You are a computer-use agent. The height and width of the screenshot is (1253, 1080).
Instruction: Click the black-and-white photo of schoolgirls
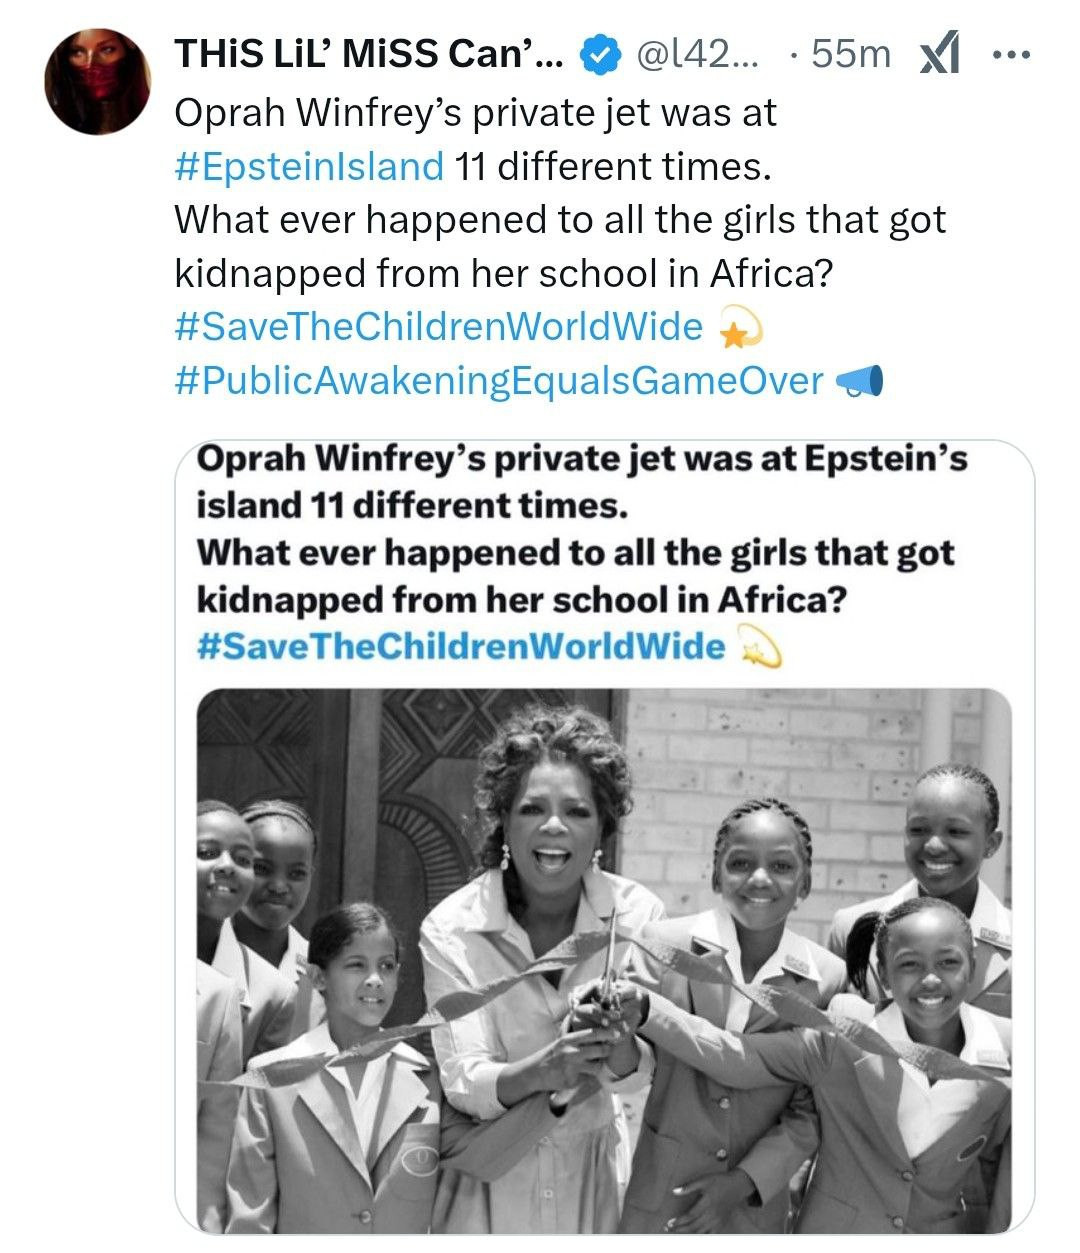604,960
